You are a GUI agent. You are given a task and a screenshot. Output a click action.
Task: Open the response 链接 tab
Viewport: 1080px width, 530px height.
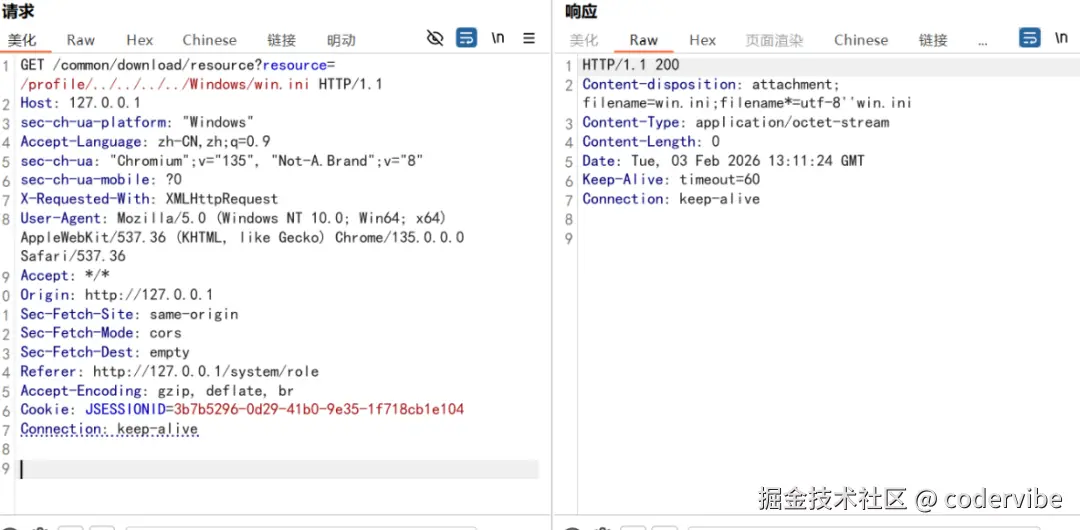click(x=933, y=40)
